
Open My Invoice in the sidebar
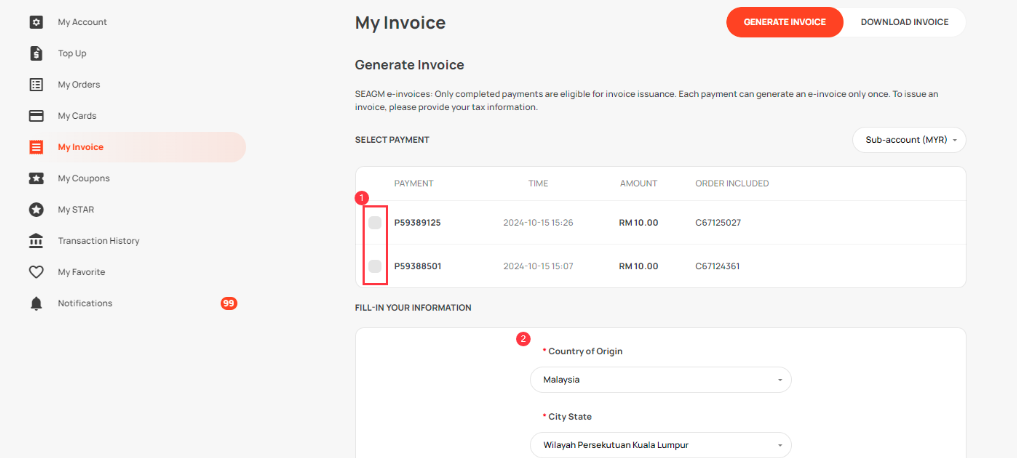click(x=80, y=147)
